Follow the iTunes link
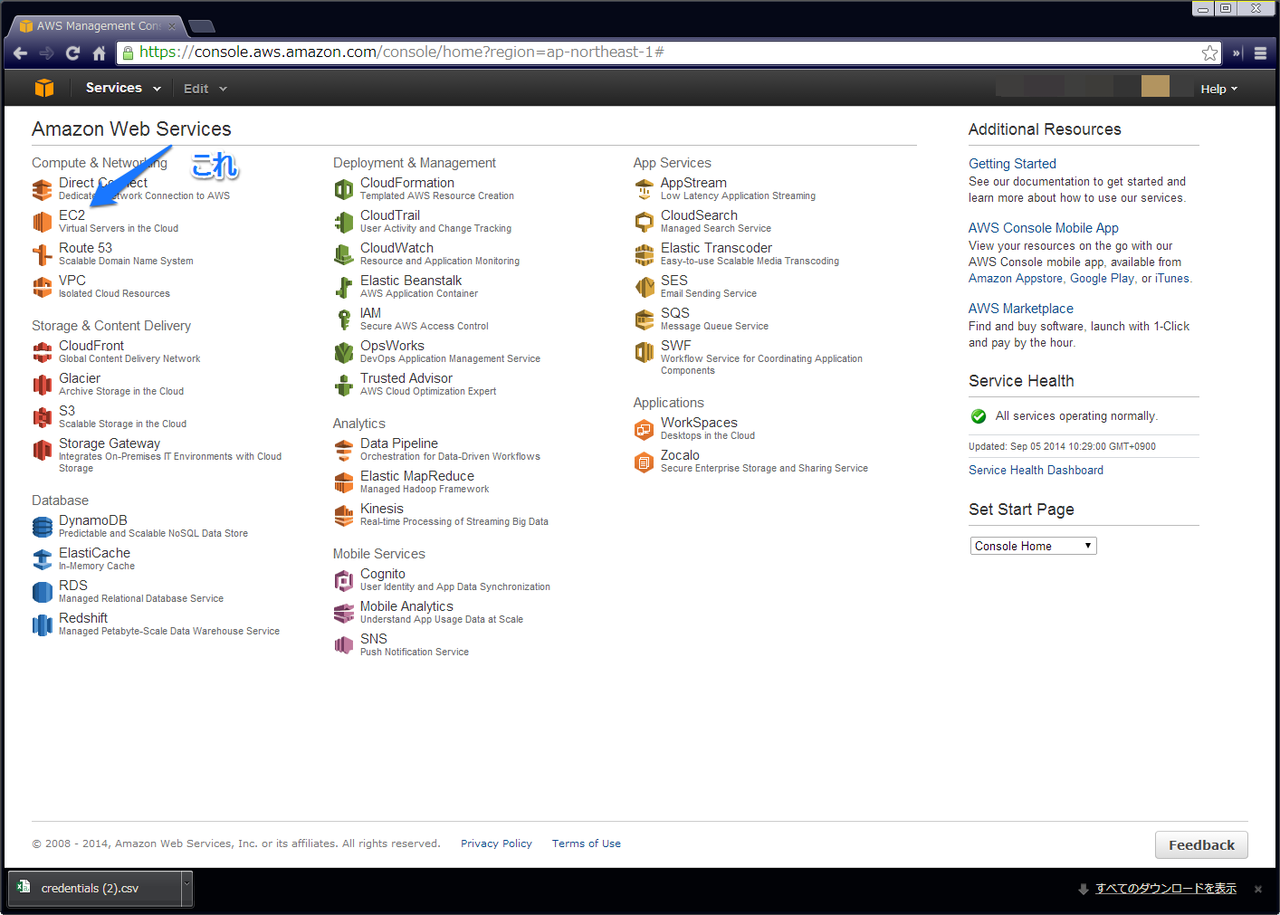 [1172, 278]
